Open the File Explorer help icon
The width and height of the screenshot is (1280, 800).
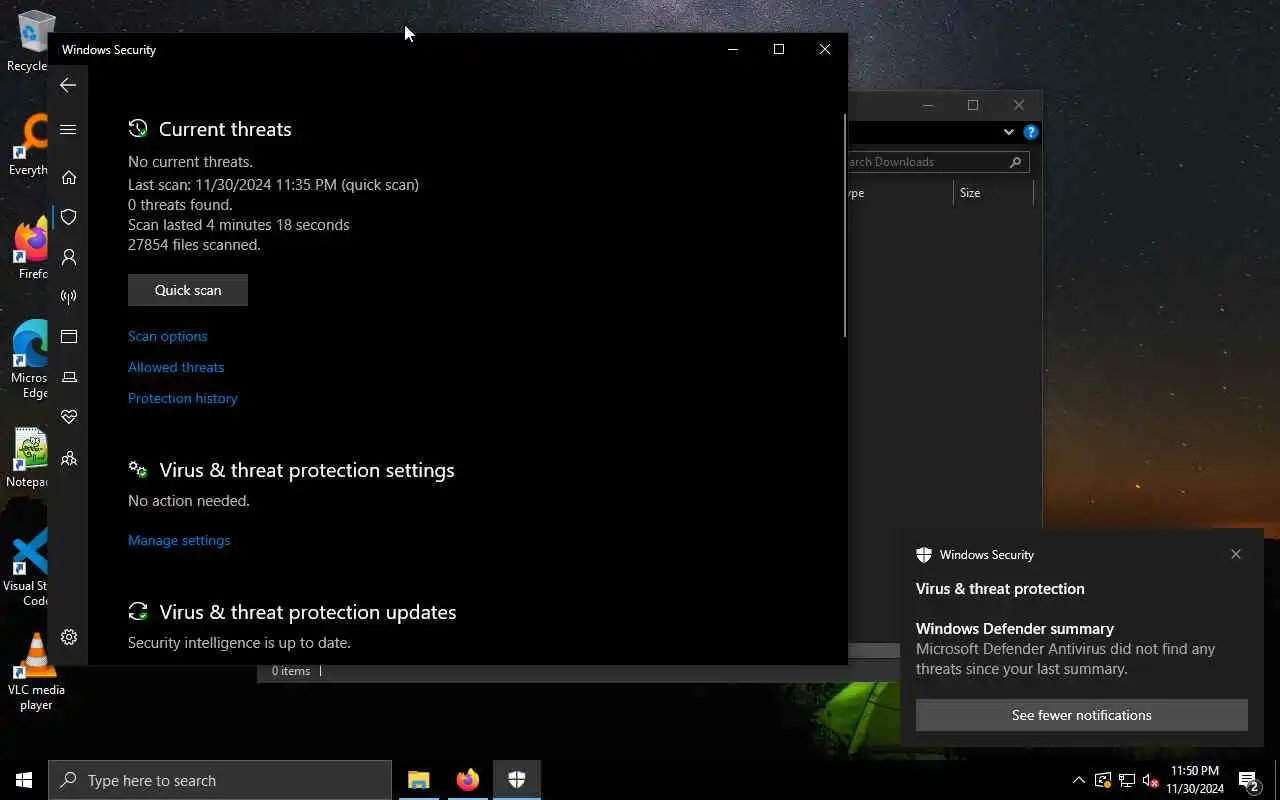(x=1031, y=132)
